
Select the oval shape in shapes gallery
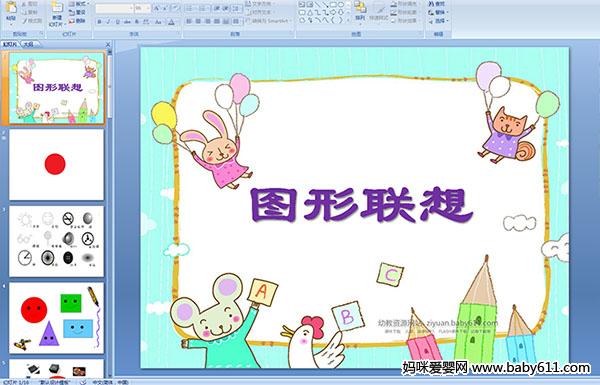[341, 5]
